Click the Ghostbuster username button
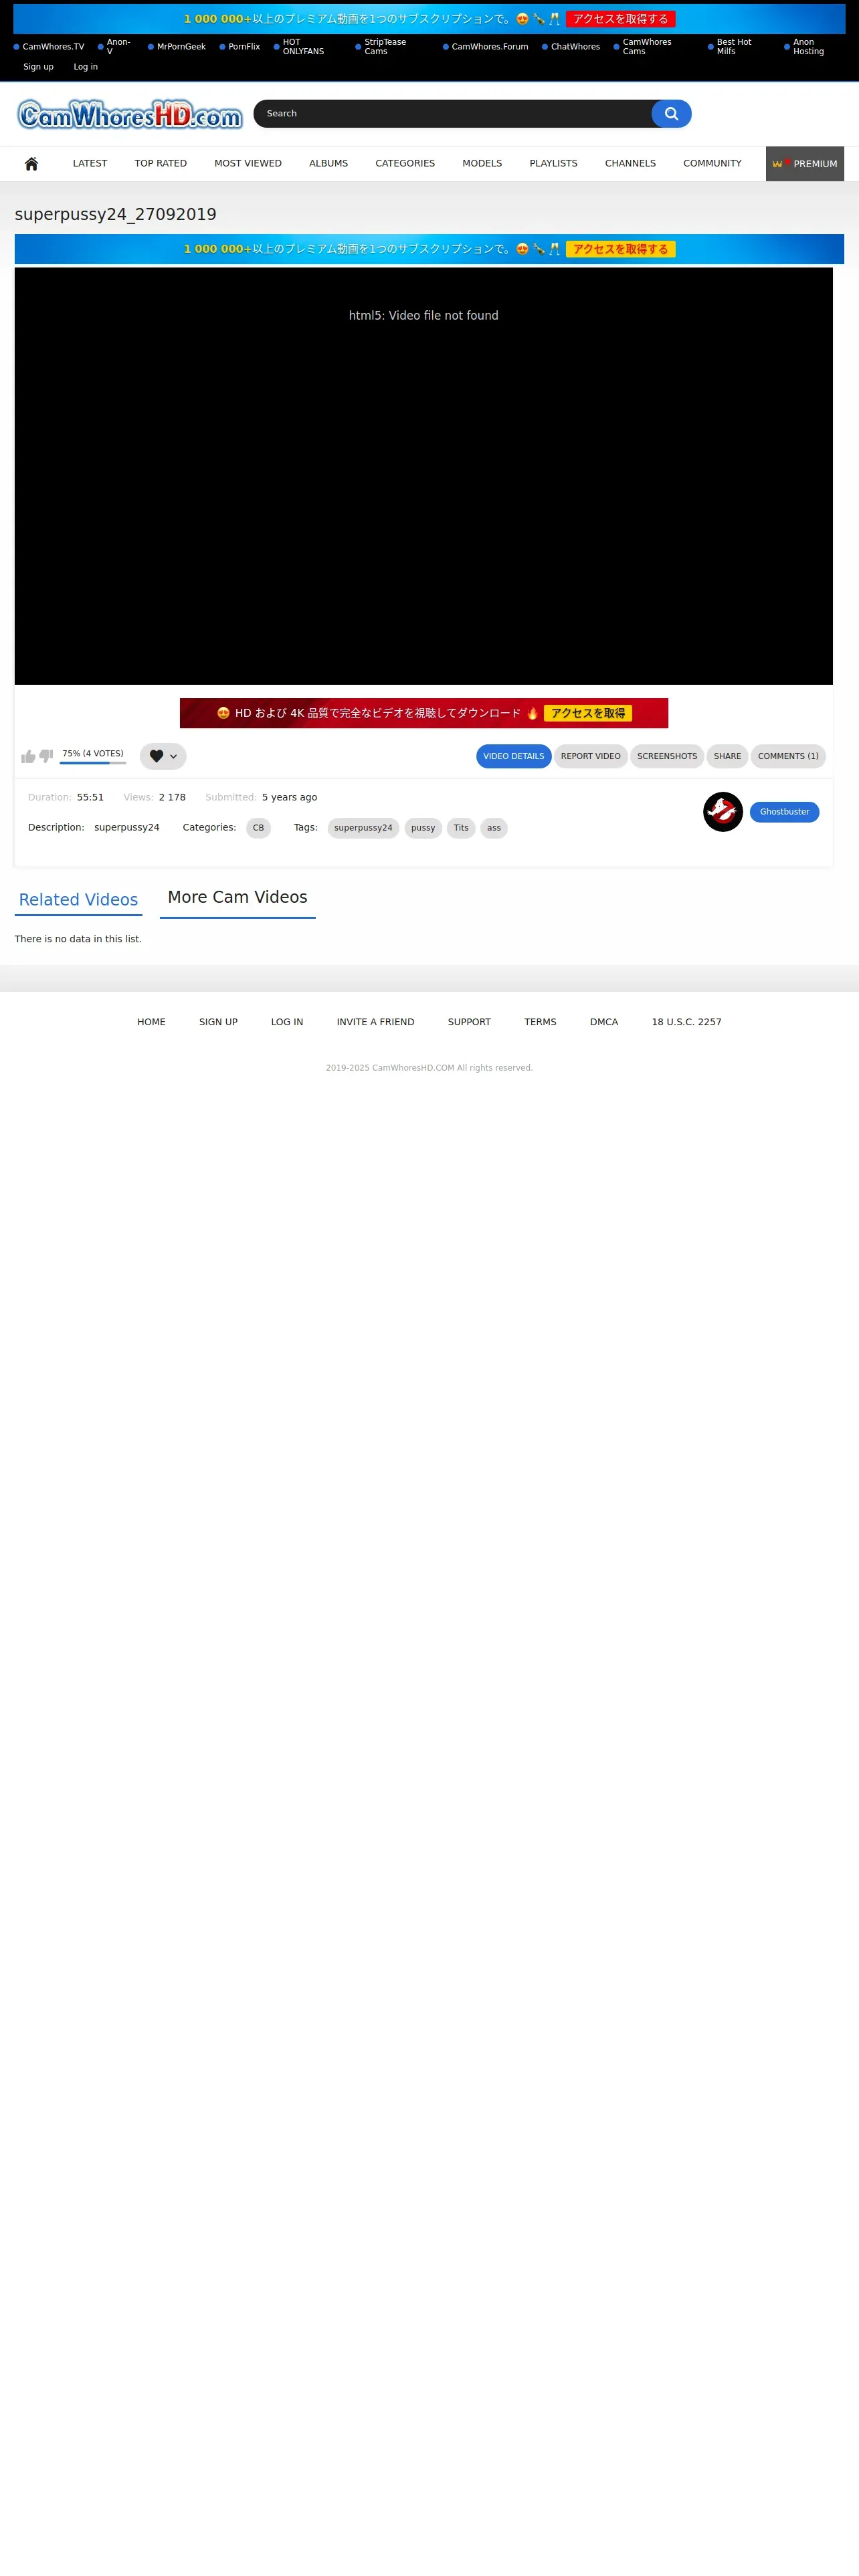This screenshot has width=859, height=2576. pyautogui.click(x=784, y=812)
